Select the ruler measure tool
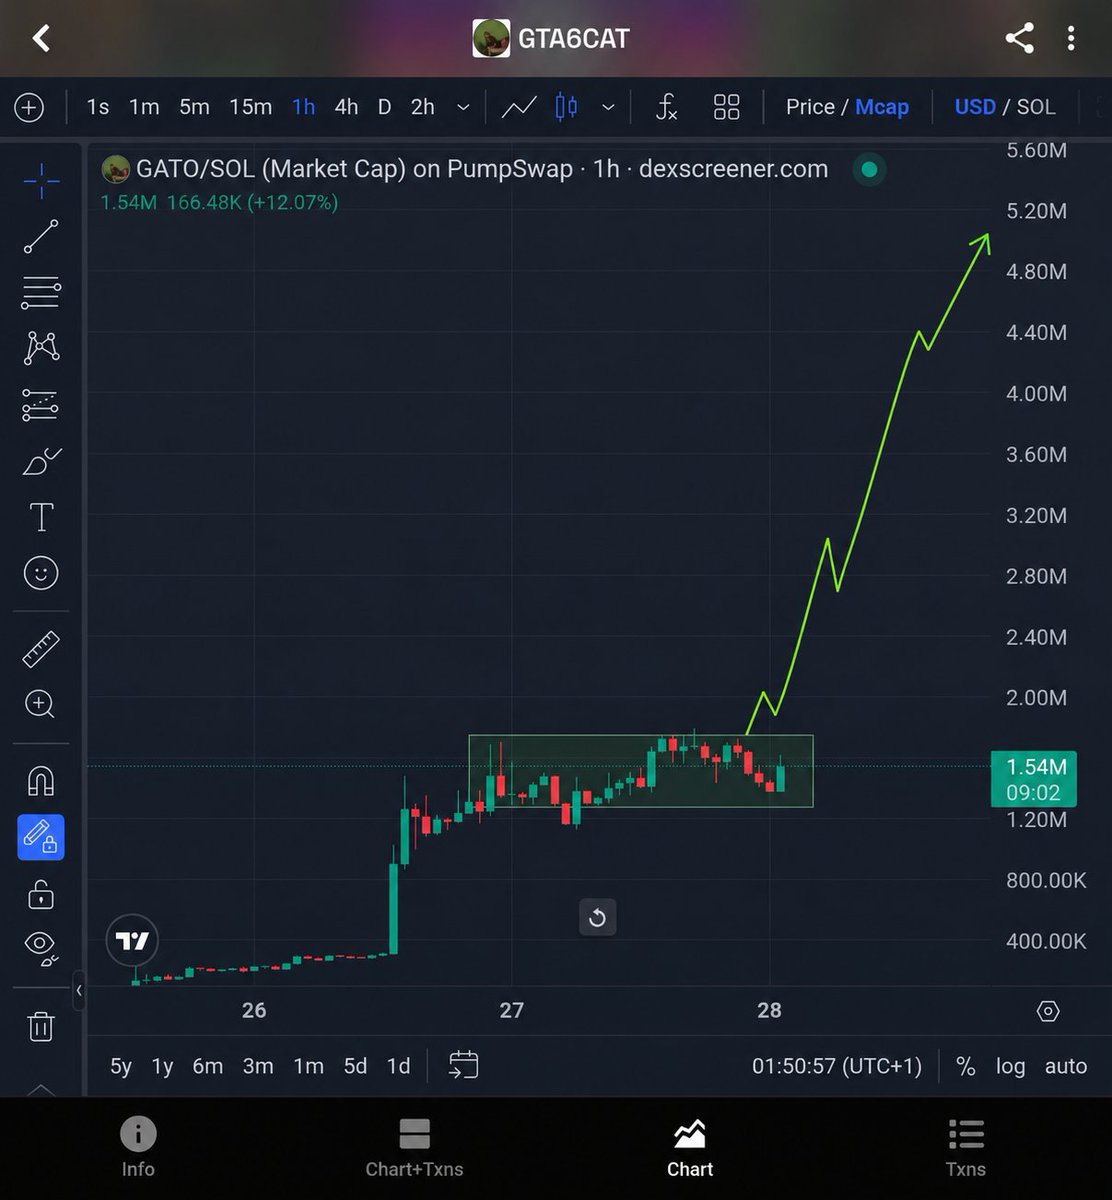 click(41, 650)
